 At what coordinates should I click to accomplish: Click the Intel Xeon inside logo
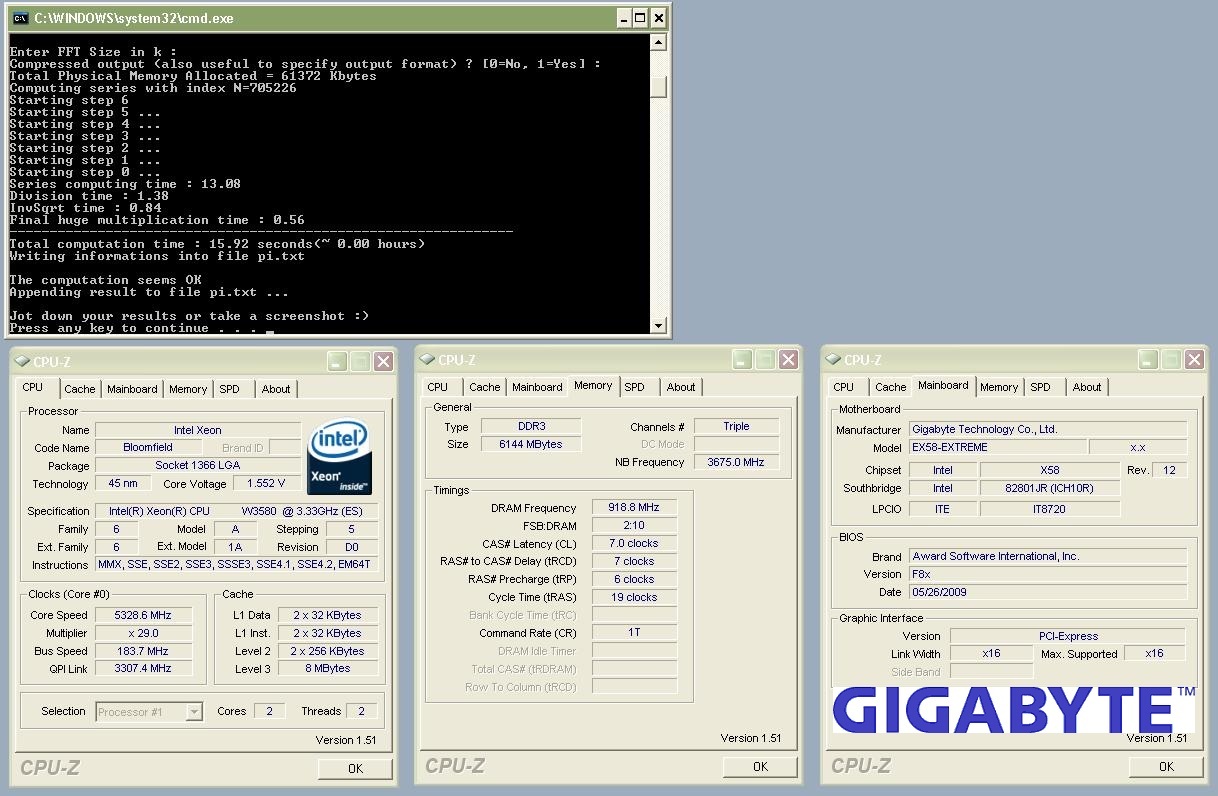click(340, 458)
